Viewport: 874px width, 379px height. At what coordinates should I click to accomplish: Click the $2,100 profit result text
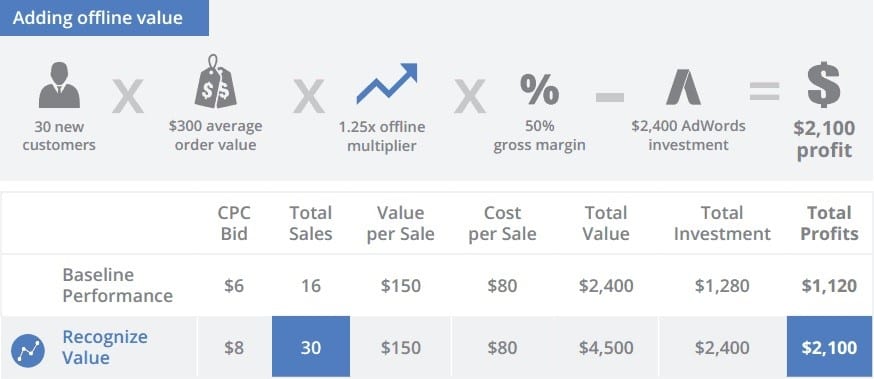[824, 139]
